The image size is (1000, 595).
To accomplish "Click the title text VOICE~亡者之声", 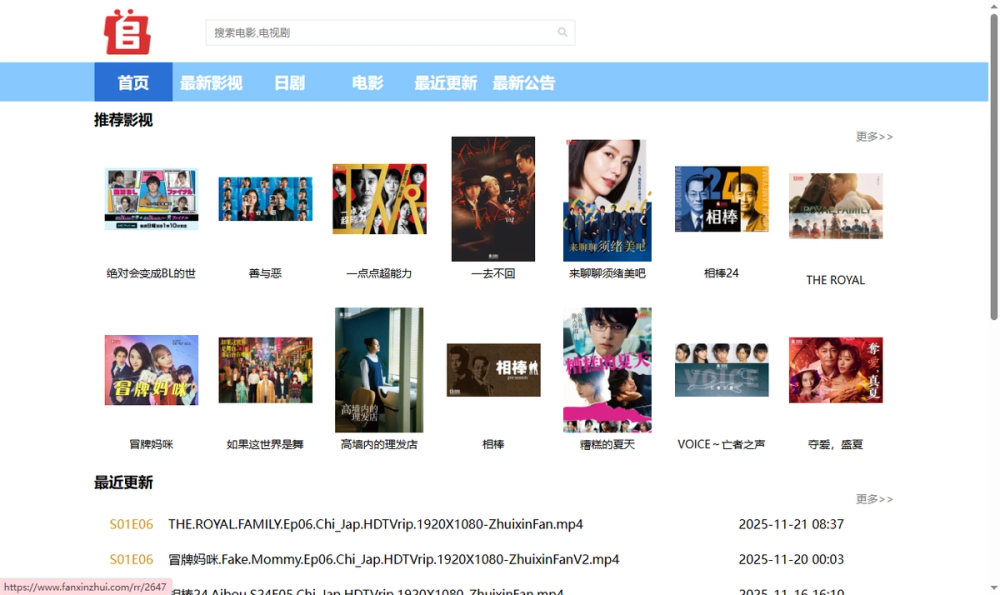I will pos(721,444).
